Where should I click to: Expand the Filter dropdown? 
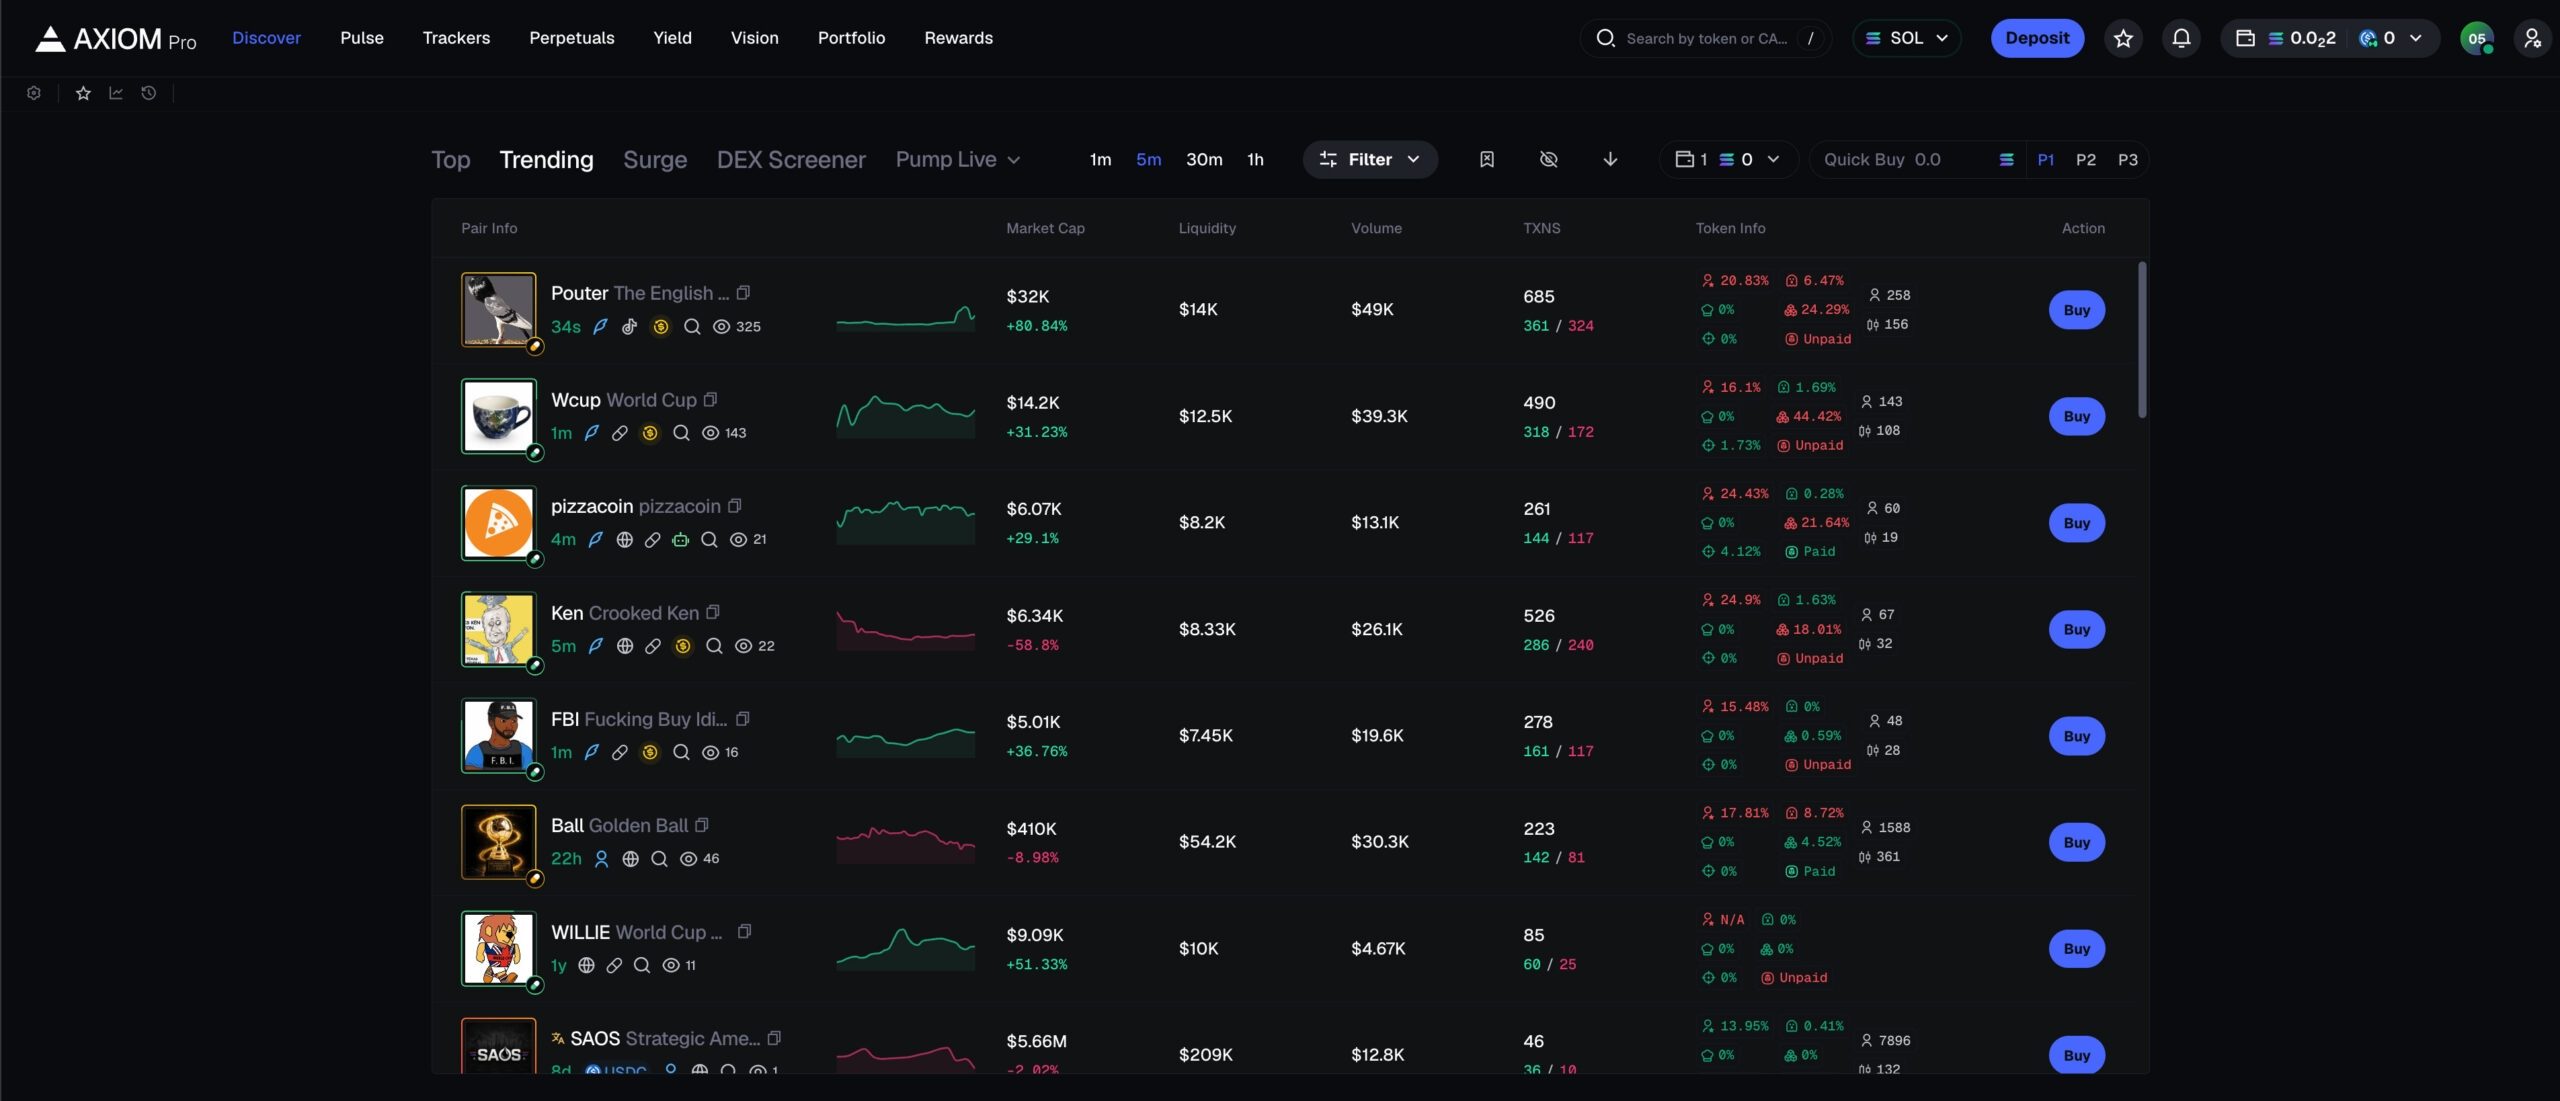(1370, 159)
